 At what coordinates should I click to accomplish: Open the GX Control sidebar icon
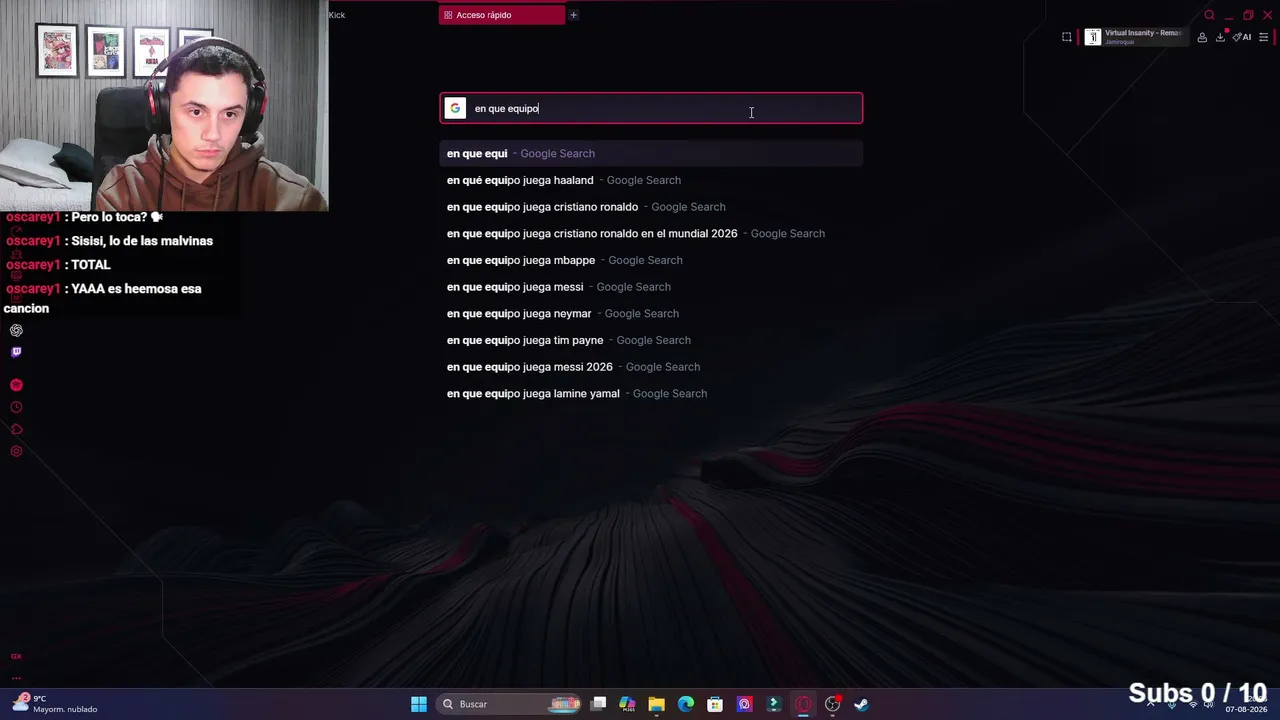pyautogui.click(x=16, y=656)
